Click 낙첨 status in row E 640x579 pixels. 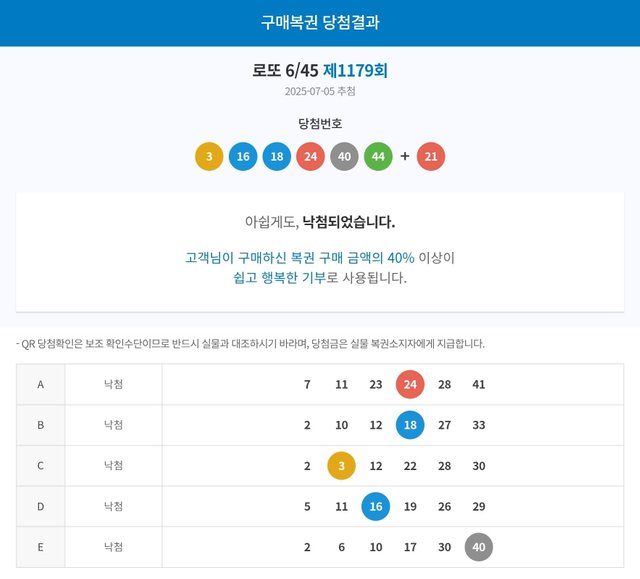113,547
